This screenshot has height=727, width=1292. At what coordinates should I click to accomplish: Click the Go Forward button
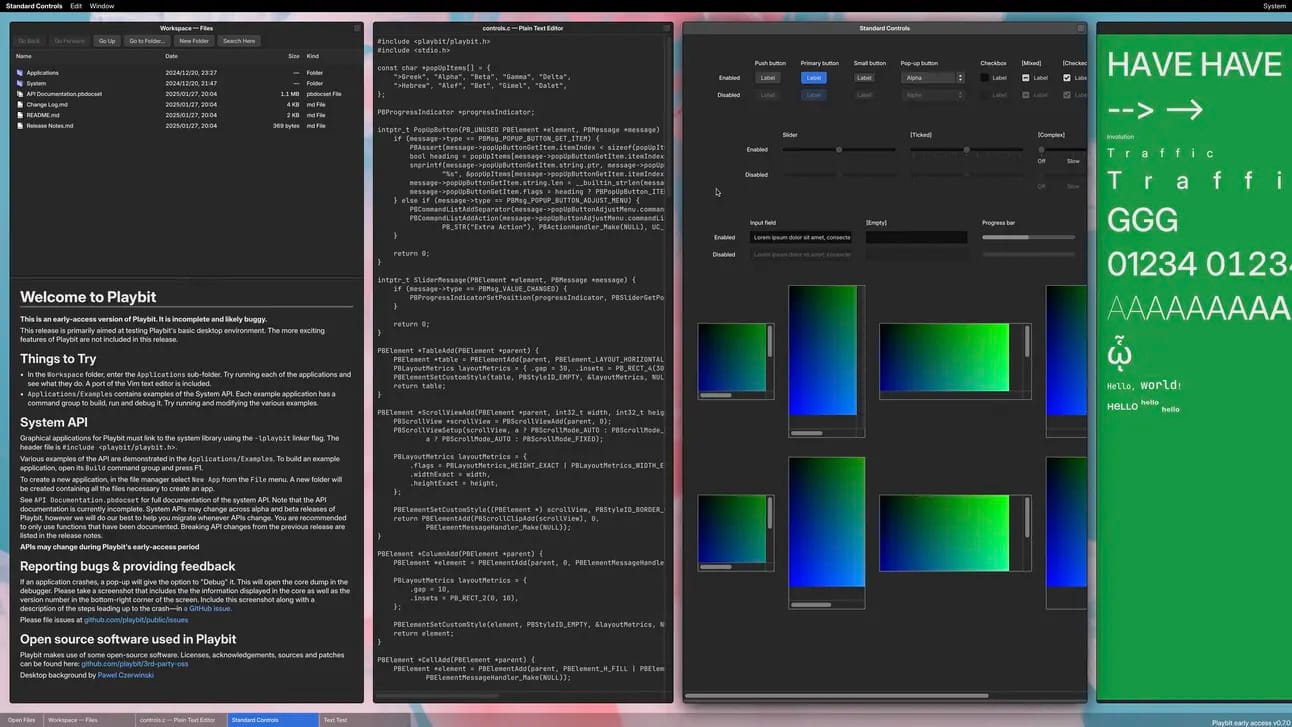coord(70,41)
